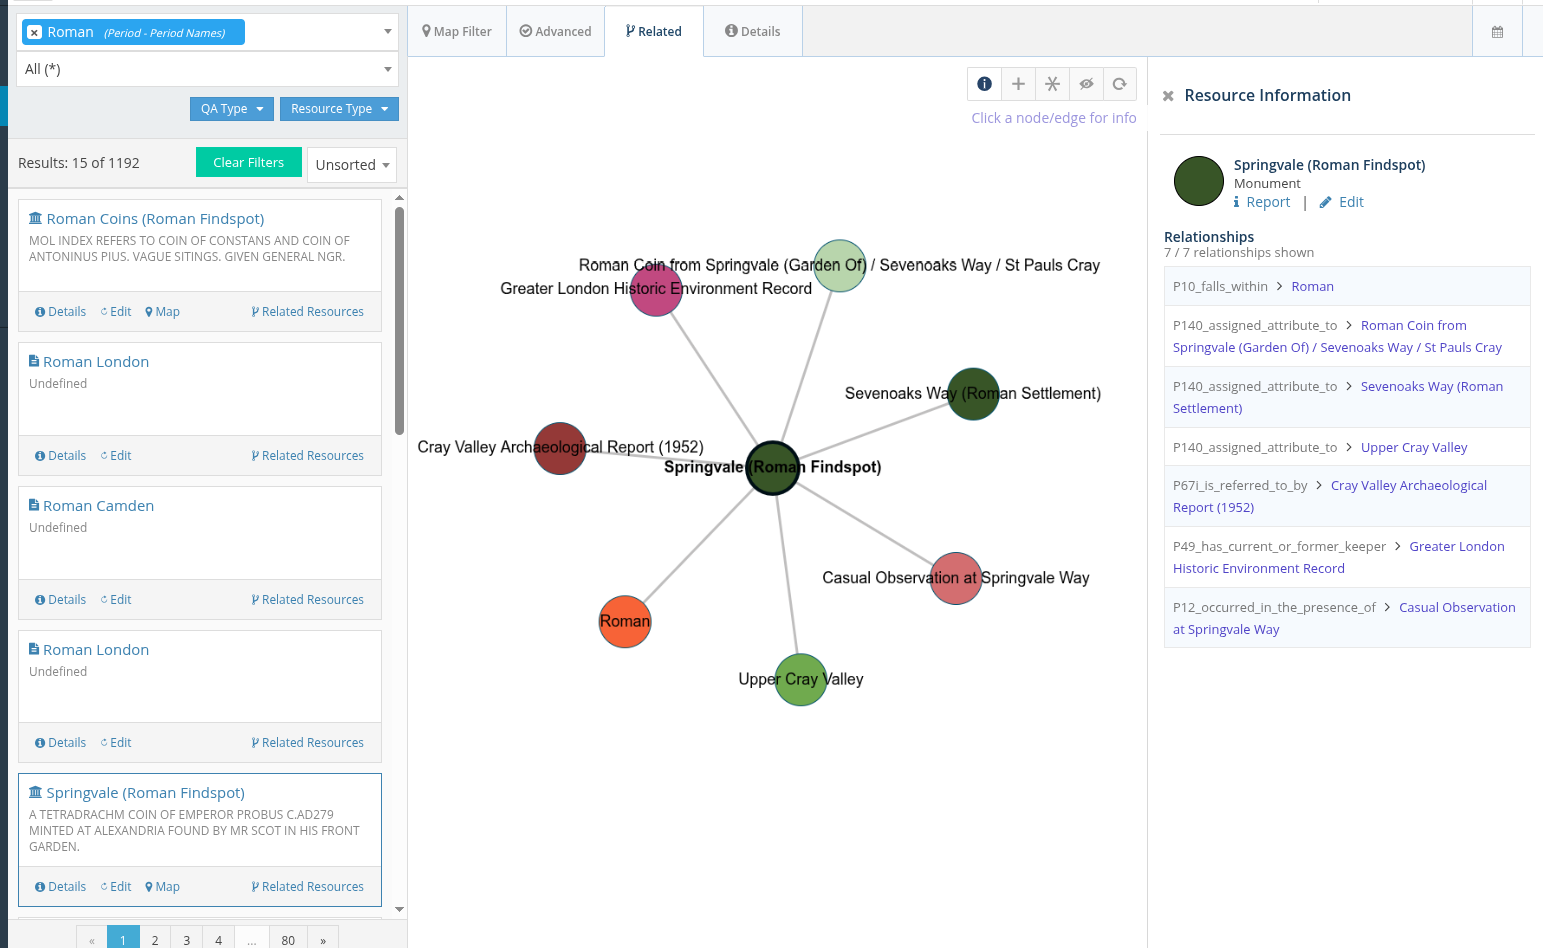1543x948 pixels.
Task: Remove the Roman period filter tag
Action: [x=34, y=33]
